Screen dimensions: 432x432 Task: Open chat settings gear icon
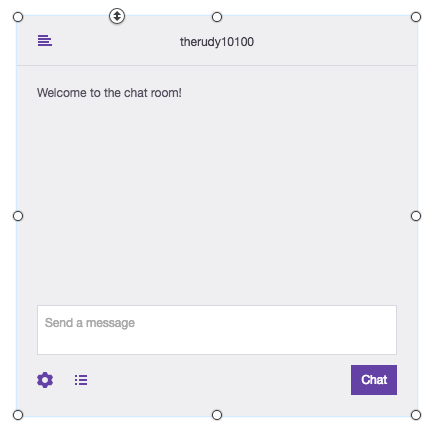click(x=45, y=380)
